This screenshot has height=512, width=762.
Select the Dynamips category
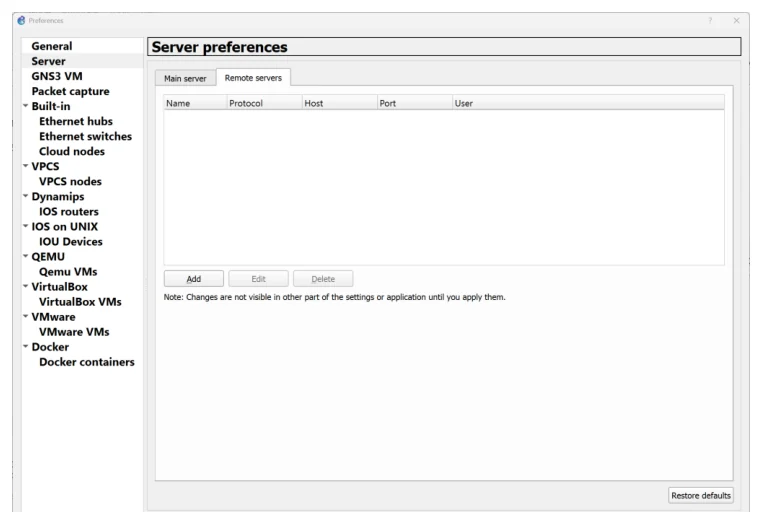coord(58,197)
